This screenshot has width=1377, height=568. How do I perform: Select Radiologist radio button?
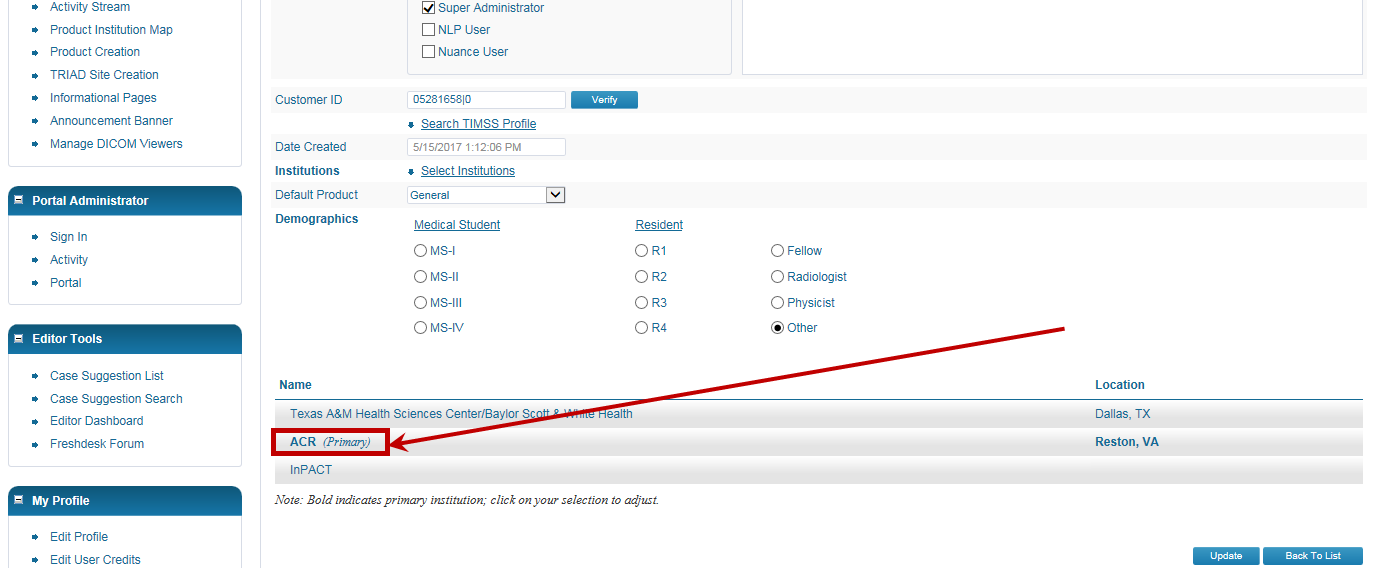pyautogui.click(x=777, y=277)
